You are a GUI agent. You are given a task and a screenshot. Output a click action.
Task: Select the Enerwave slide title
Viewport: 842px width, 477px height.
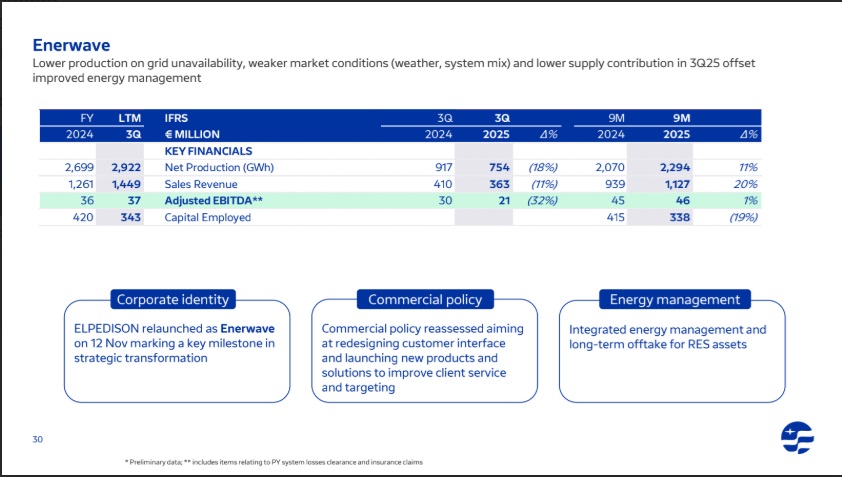click(70, 45)
